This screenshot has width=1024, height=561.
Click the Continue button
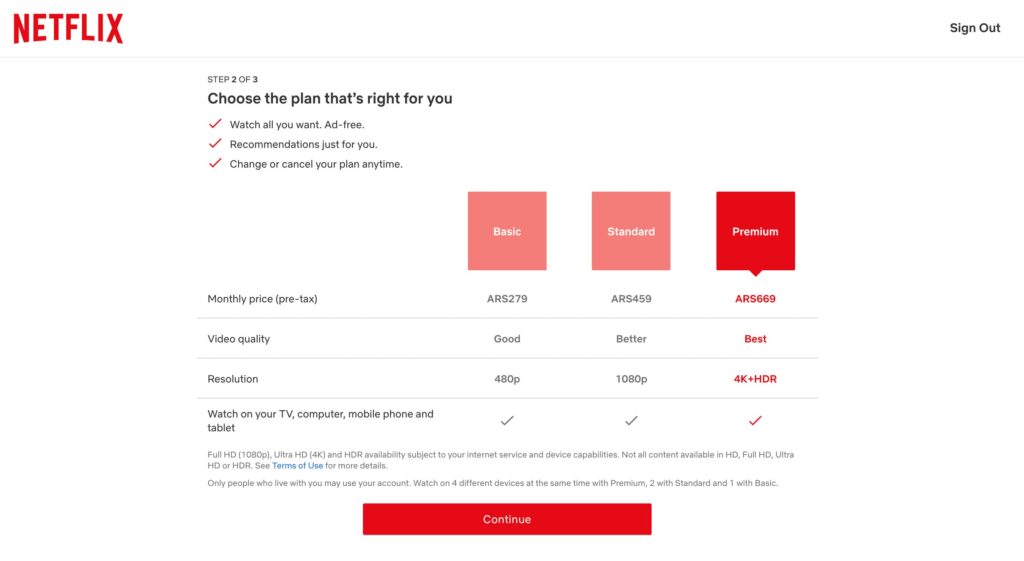pyautogui.click(x=507, y=519)
